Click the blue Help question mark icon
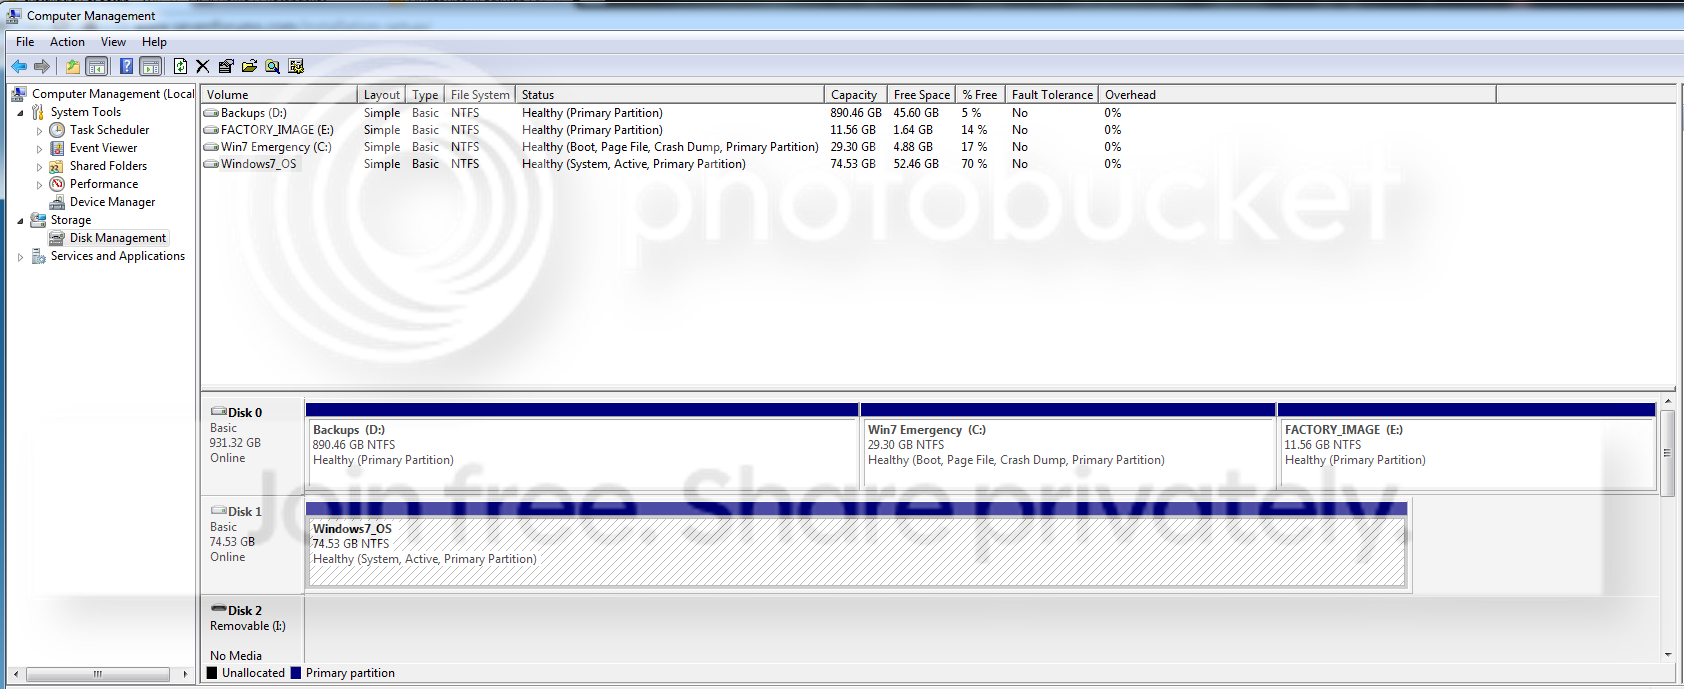The height and width of the screenshot is (689, 1684). coord(126,66)
